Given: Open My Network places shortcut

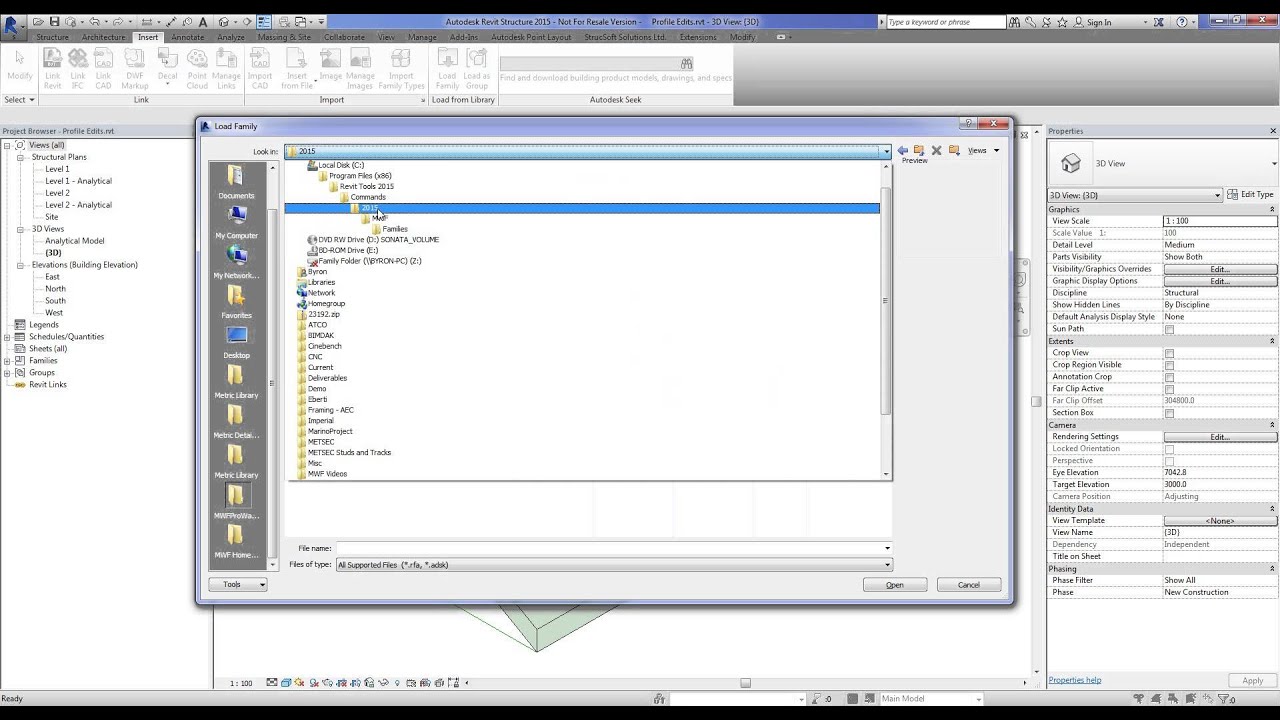Looking at the screenshot, I should (x=236, y=261).
